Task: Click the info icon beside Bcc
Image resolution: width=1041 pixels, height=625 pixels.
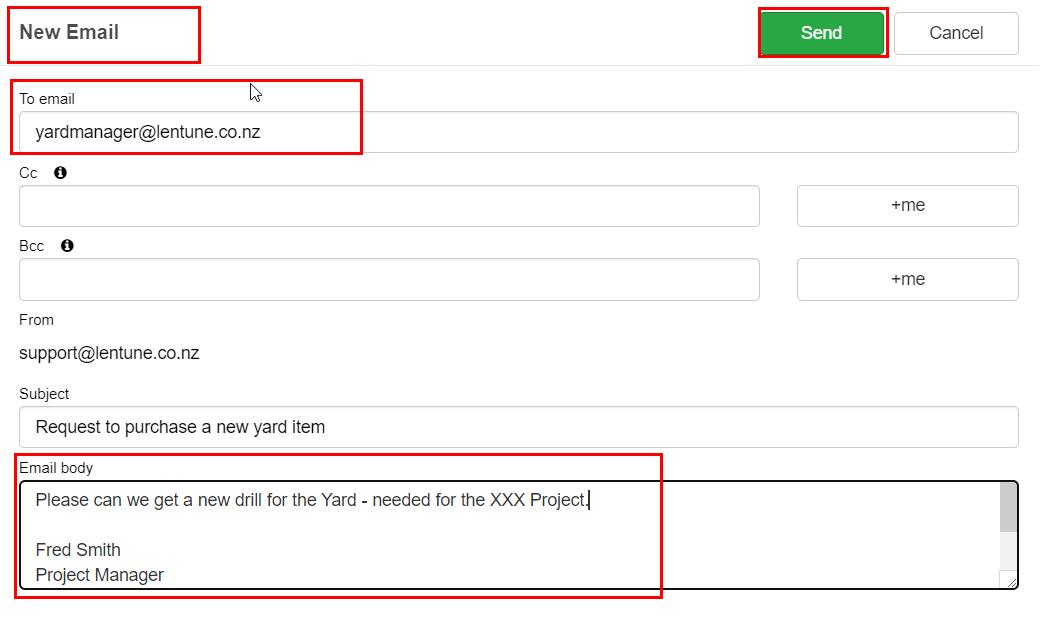Action: pyautogui.click(x=67, y=246)
